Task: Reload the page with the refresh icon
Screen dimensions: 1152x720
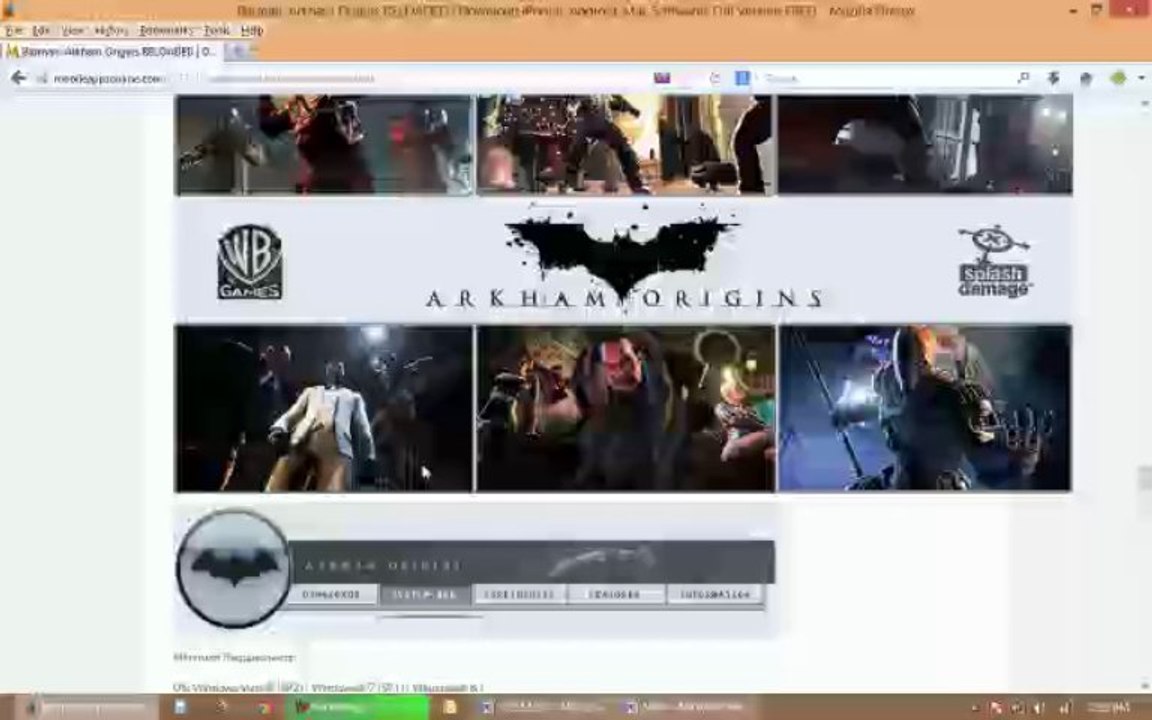Action: (715, 78)
